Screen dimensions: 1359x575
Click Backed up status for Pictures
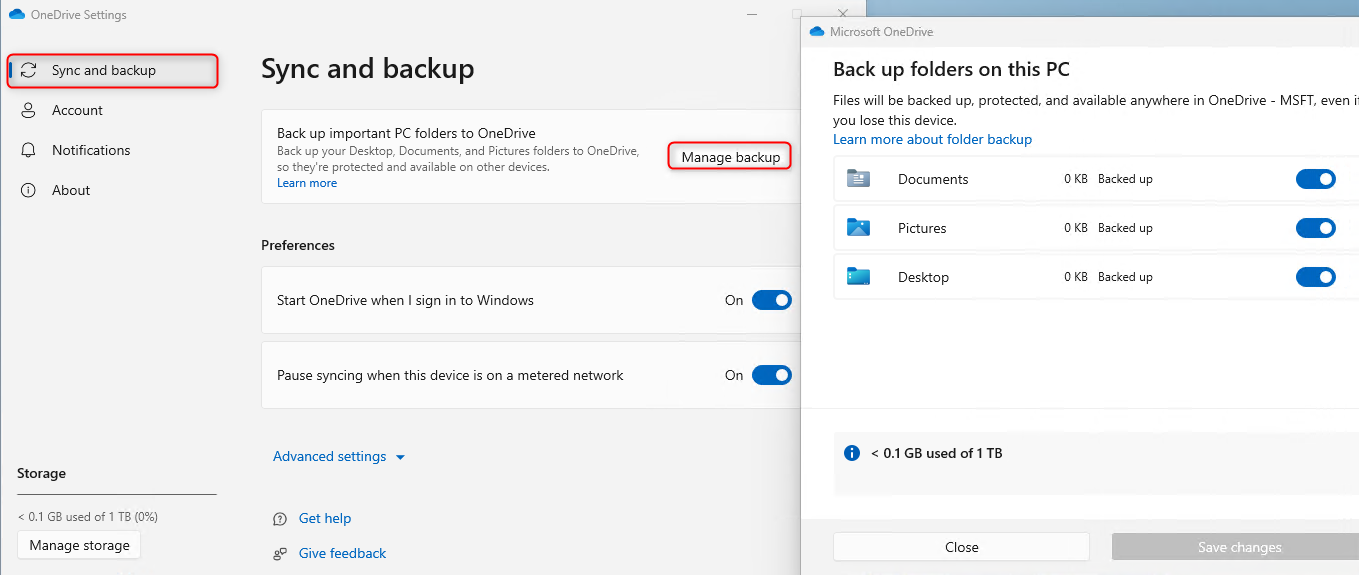tap(1125, 228)
